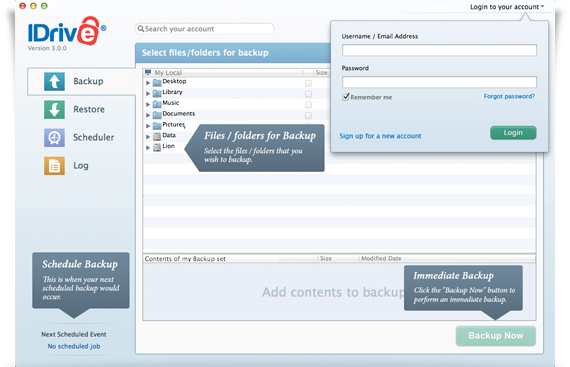The width and height of the screenshot is (570, 367).
Task: Click the Search your account box
Action: click(x=205, y=29)
